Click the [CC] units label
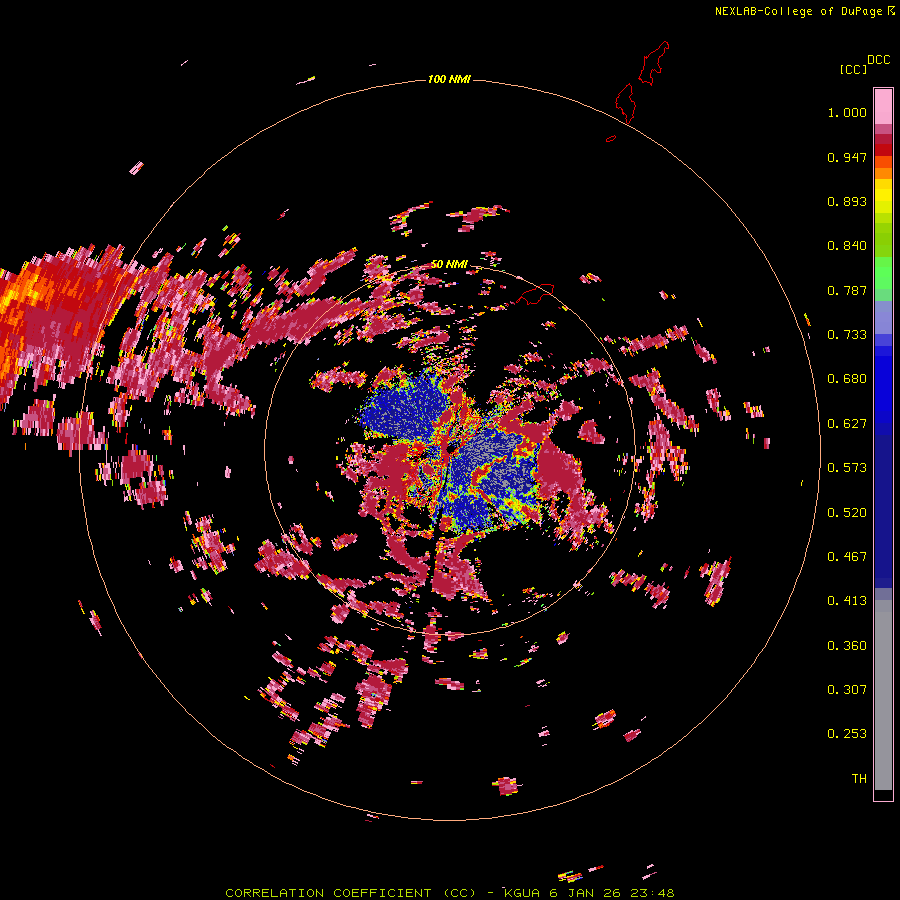The width and height of the screenshot is (900, 900). (x=853, y=69)
